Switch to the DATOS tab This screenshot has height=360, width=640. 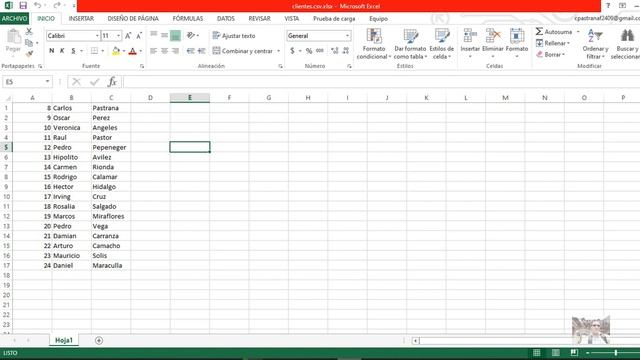pyautogui.click(x=226, y=18)
